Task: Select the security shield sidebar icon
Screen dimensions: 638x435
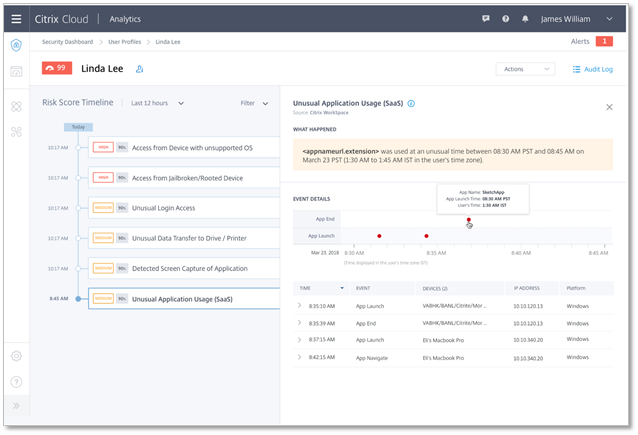Action: click(16, 45)
